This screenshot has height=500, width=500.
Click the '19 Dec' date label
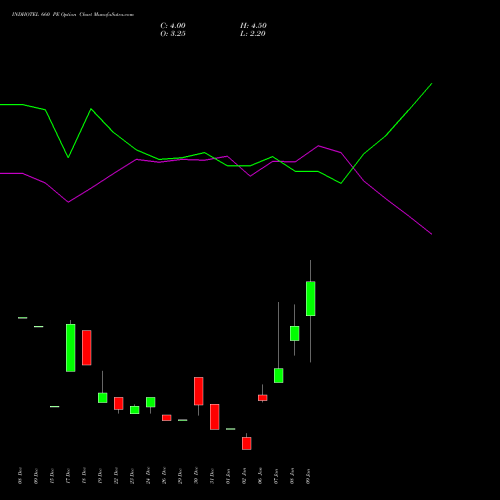click(x=100, y=476)
